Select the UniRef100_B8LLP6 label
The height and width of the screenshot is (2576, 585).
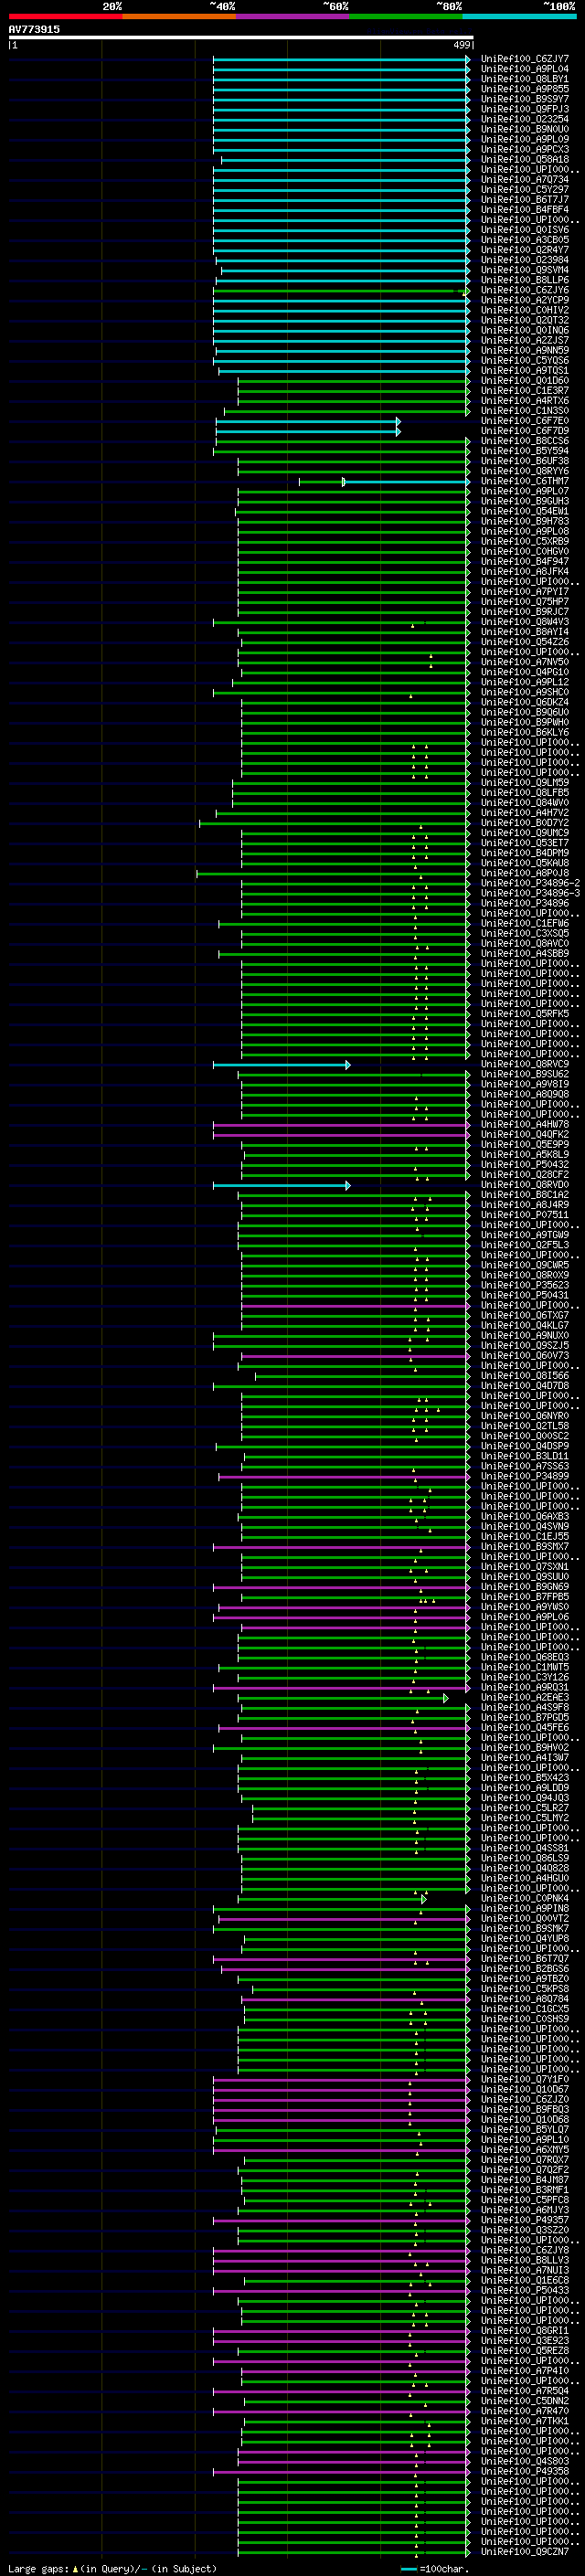tap(524, 280)
